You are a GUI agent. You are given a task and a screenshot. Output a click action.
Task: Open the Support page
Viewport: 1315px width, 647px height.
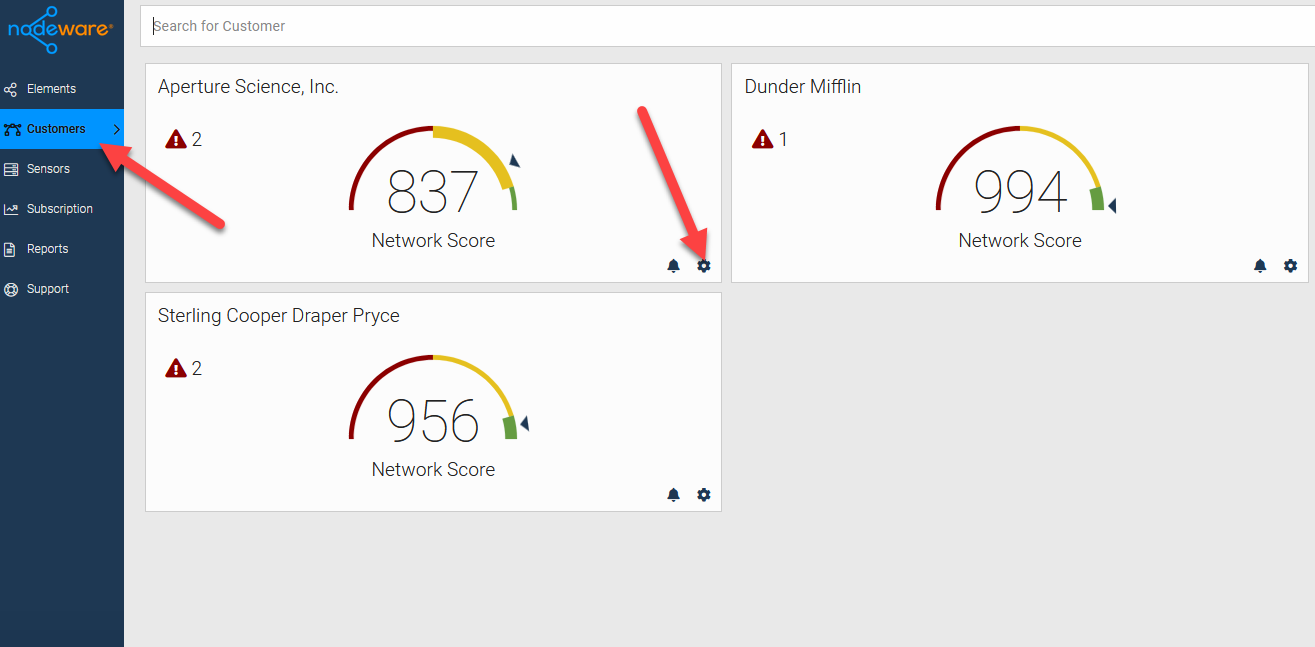pyautogui.click(x=47, y=289)
